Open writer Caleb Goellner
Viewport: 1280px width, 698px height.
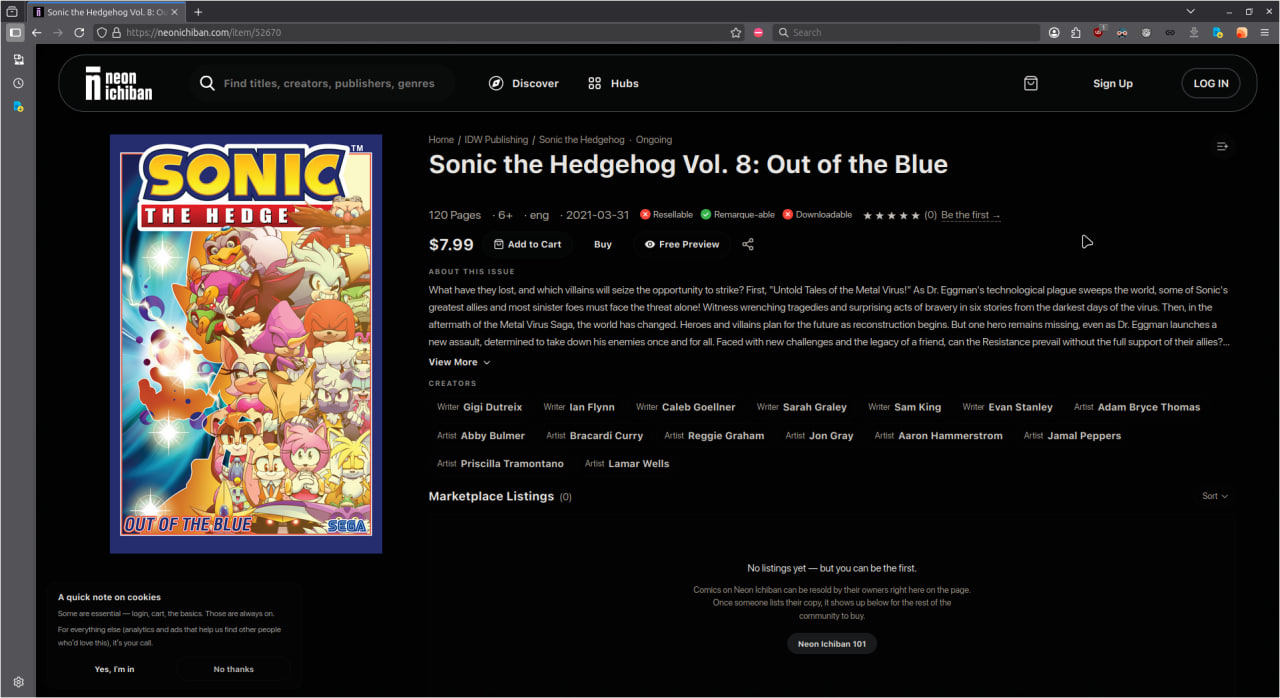click(x=685, y=407)
